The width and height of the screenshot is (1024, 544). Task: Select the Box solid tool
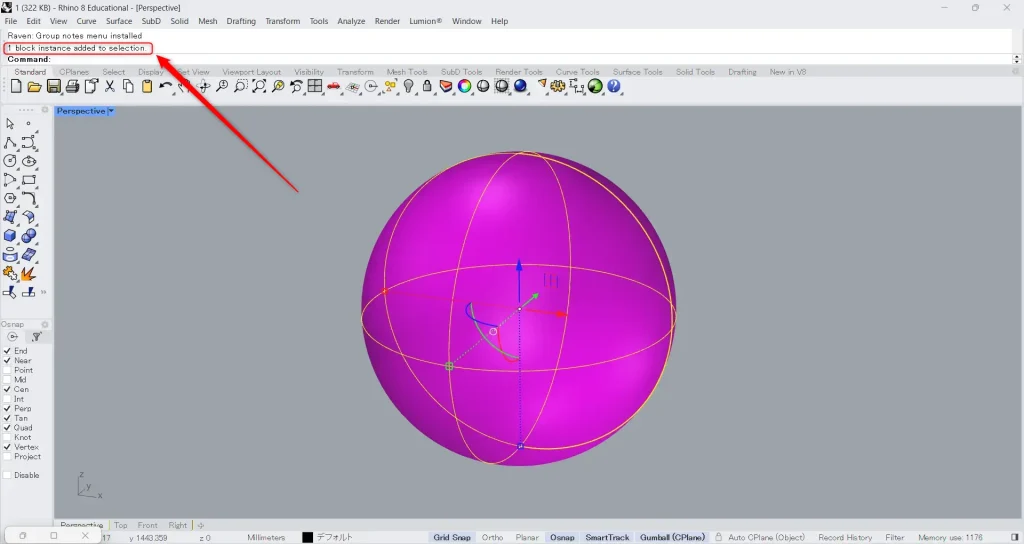point(10,236)
